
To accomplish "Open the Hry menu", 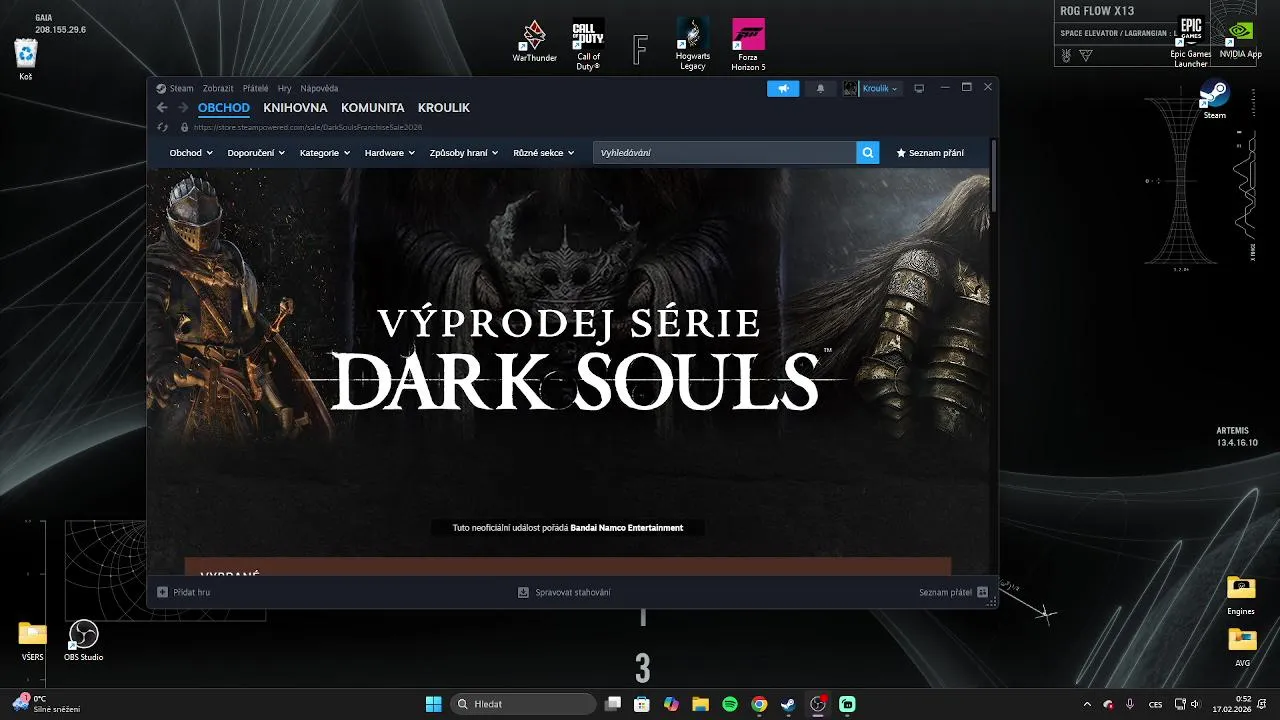I will coord(285,88).
